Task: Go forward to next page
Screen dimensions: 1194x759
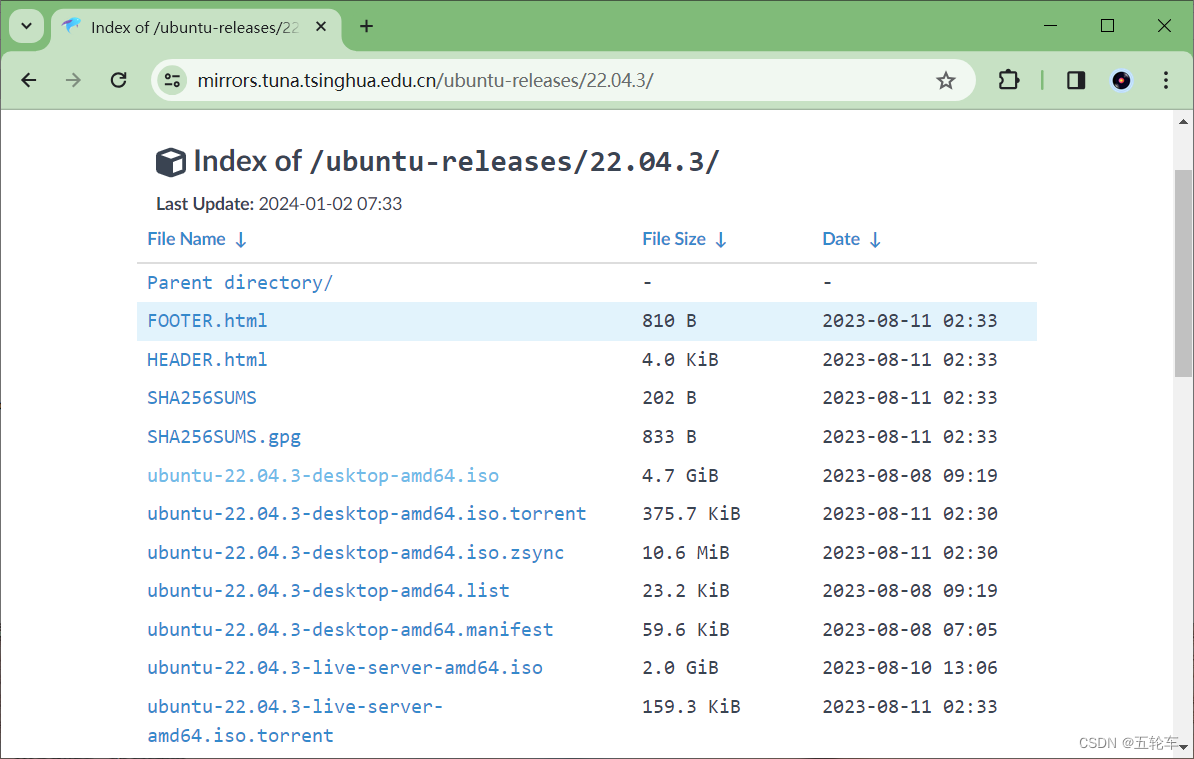Action: tap(73, 80)
